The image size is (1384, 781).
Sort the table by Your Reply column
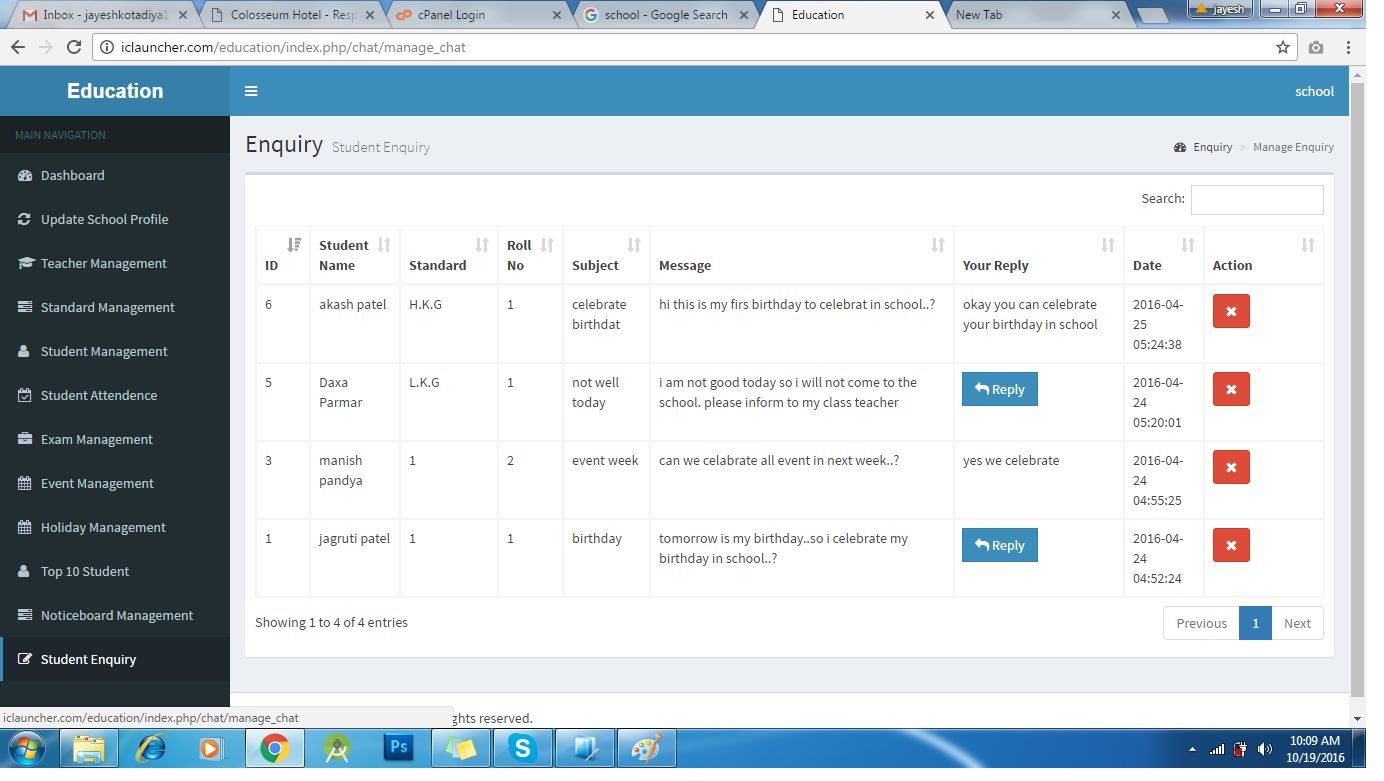1039,255
